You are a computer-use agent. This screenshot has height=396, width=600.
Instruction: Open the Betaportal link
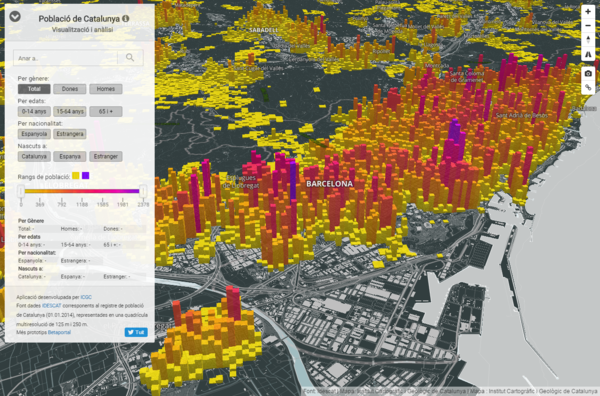(59, 332)
